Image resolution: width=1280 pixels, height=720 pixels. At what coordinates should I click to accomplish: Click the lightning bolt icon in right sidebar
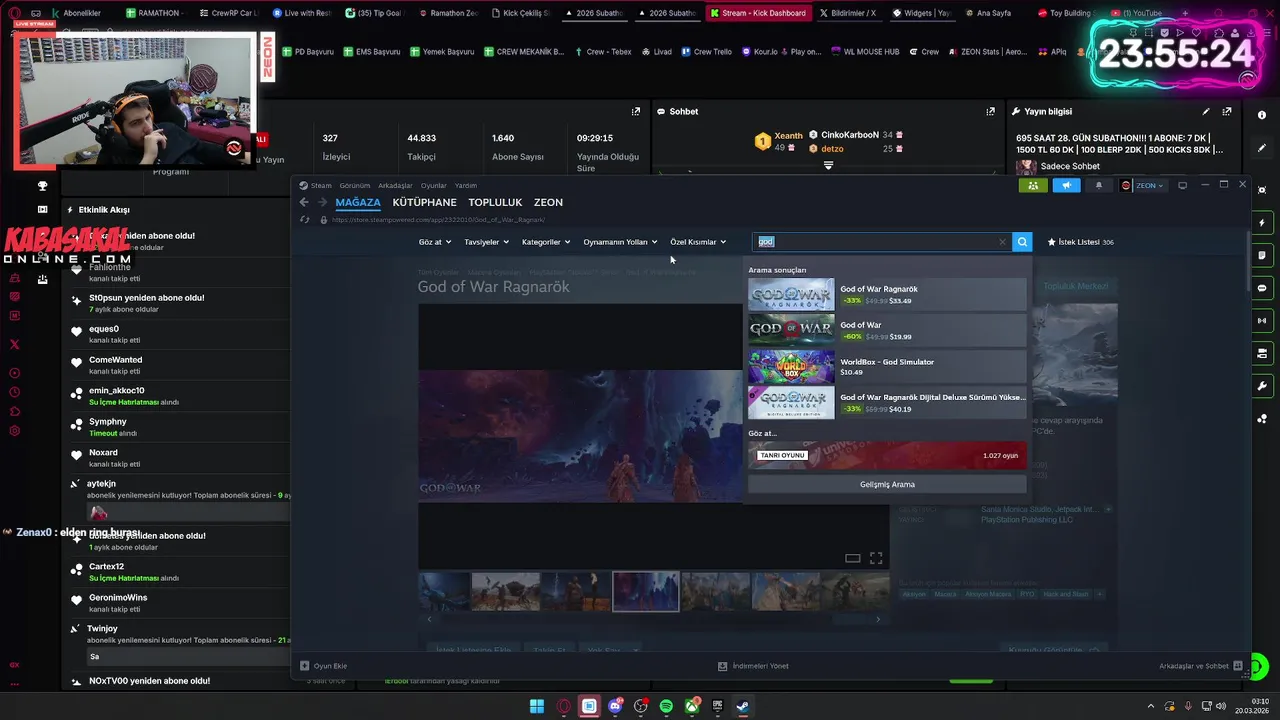[1262, 223]
